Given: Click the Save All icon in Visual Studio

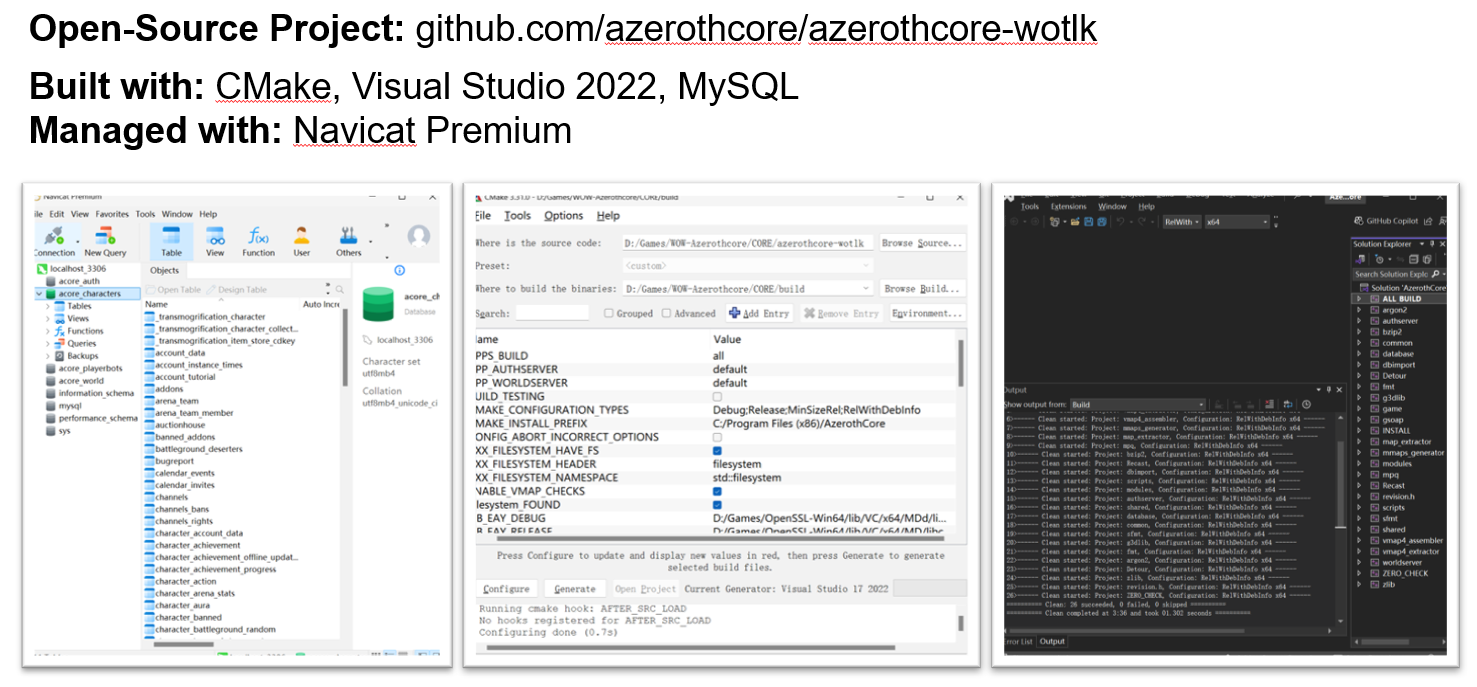Looking at the screenshot, I should [x=1102, y=222].
